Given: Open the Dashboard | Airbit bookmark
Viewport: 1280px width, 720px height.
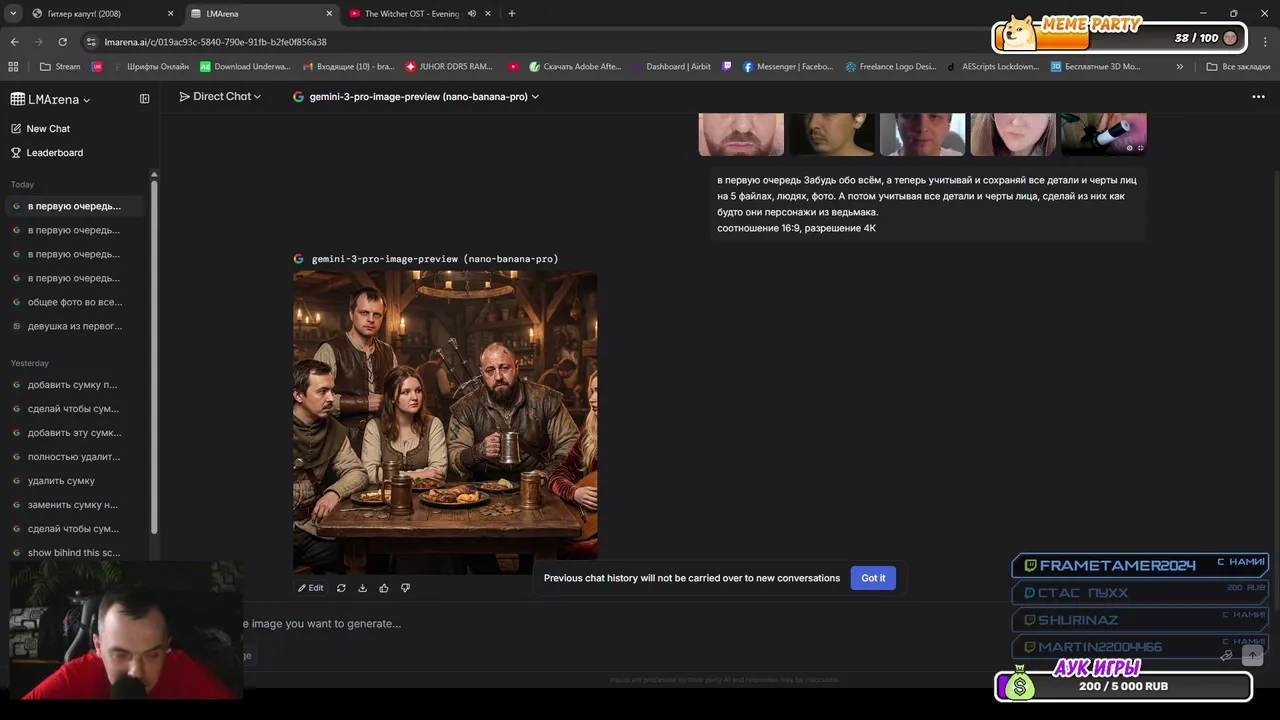Looking at the screenshot, I should 671,67.
